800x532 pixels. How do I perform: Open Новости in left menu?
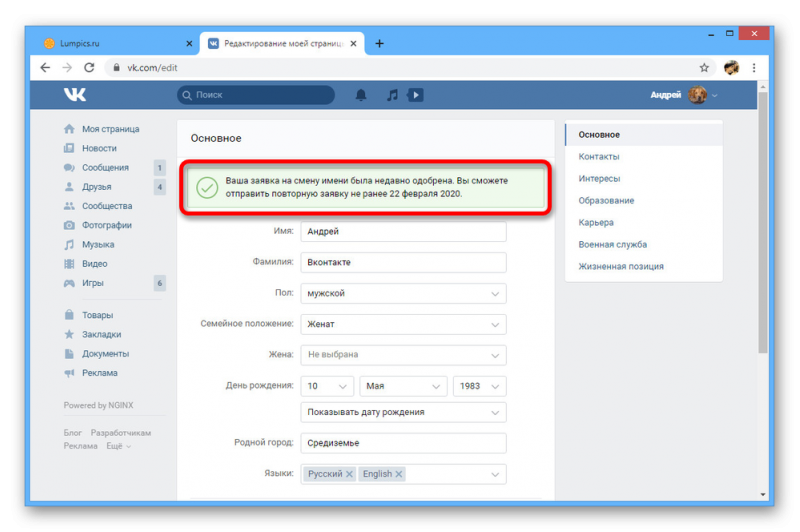(90, 148)
